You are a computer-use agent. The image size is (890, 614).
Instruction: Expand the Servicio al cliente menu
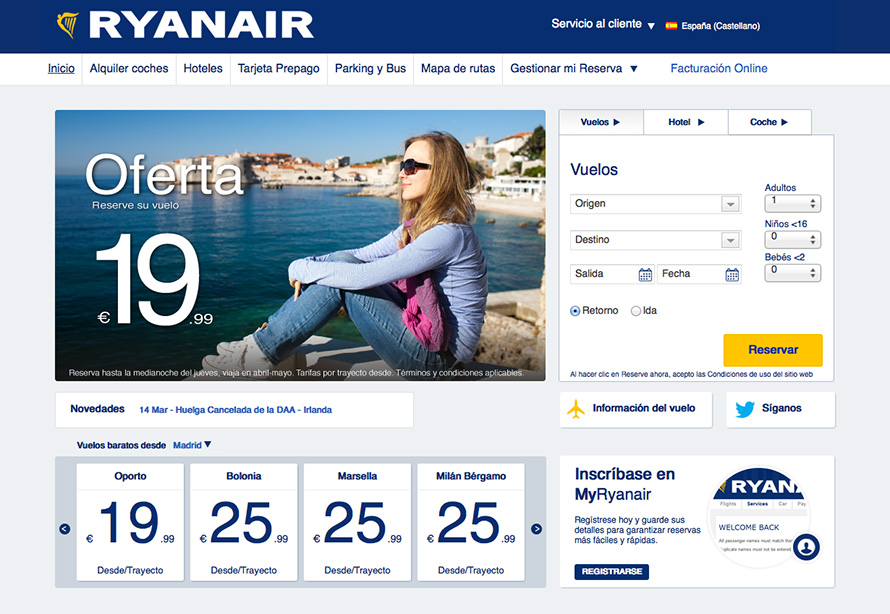(x=603, y=24)
